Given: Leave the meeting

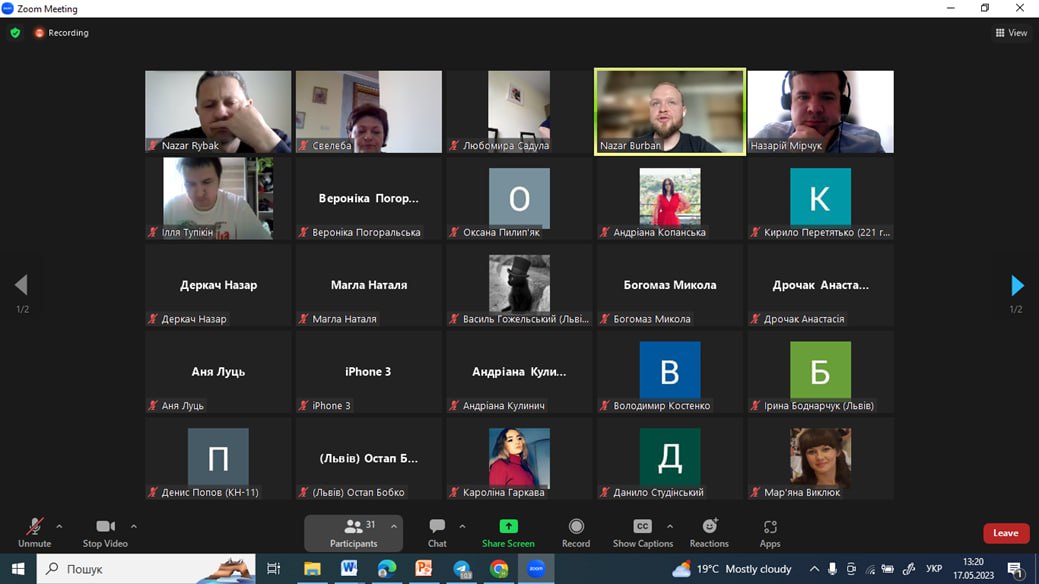Looking at the screenshot, I should tap(1005, 533).
